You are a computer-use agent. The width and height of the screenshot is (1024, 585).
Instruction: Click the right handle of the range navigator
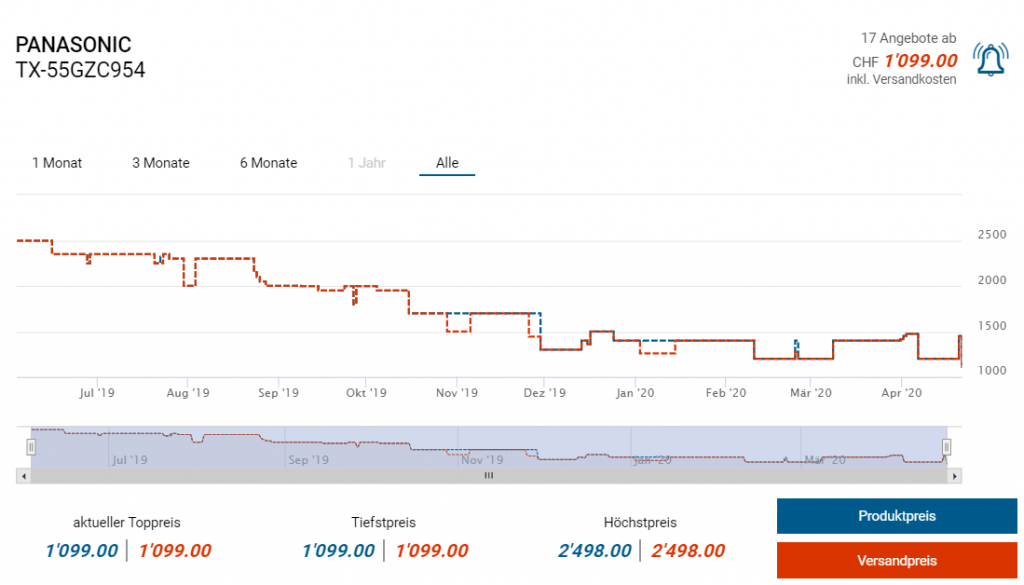[x=947, y=446]
